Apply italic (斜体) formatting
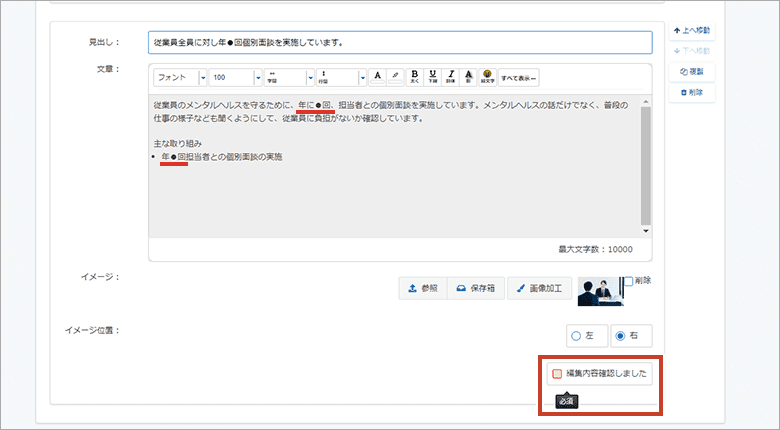The width and height of the screenshot is (780, 430). tap(451, 77)
